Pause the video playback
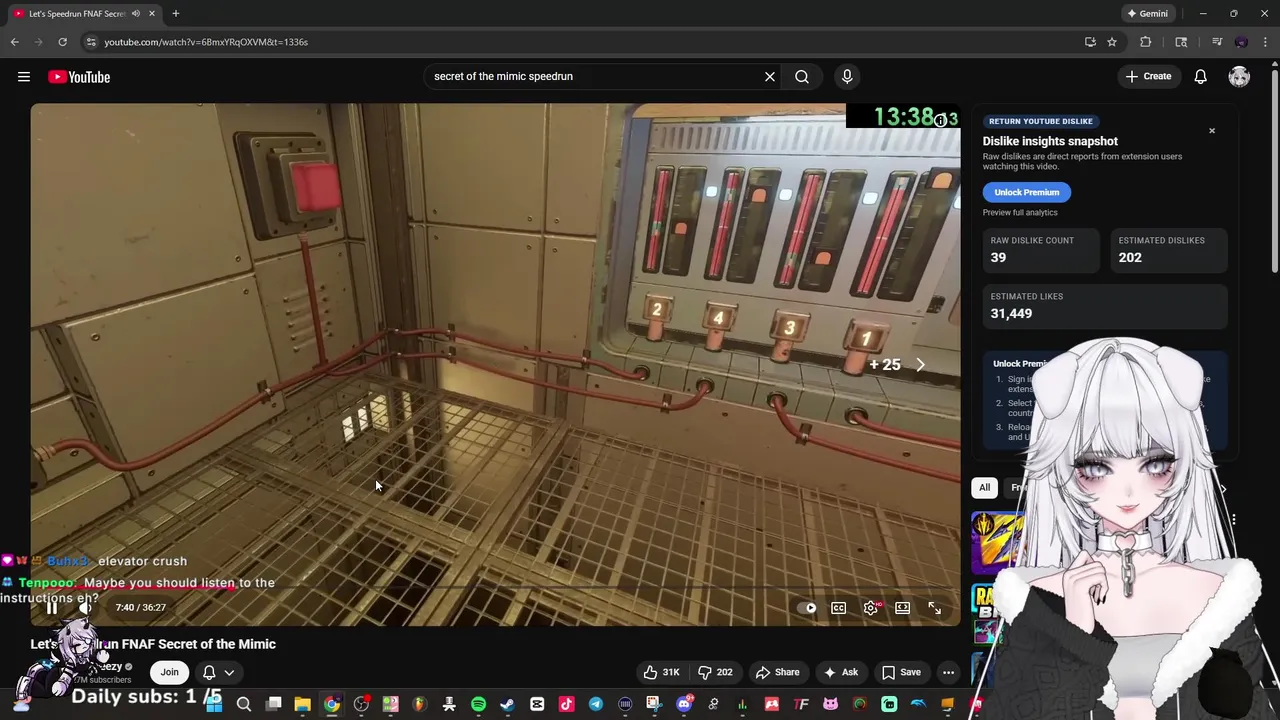Viewport: 1280px width, 720px height. pos(52,607)
